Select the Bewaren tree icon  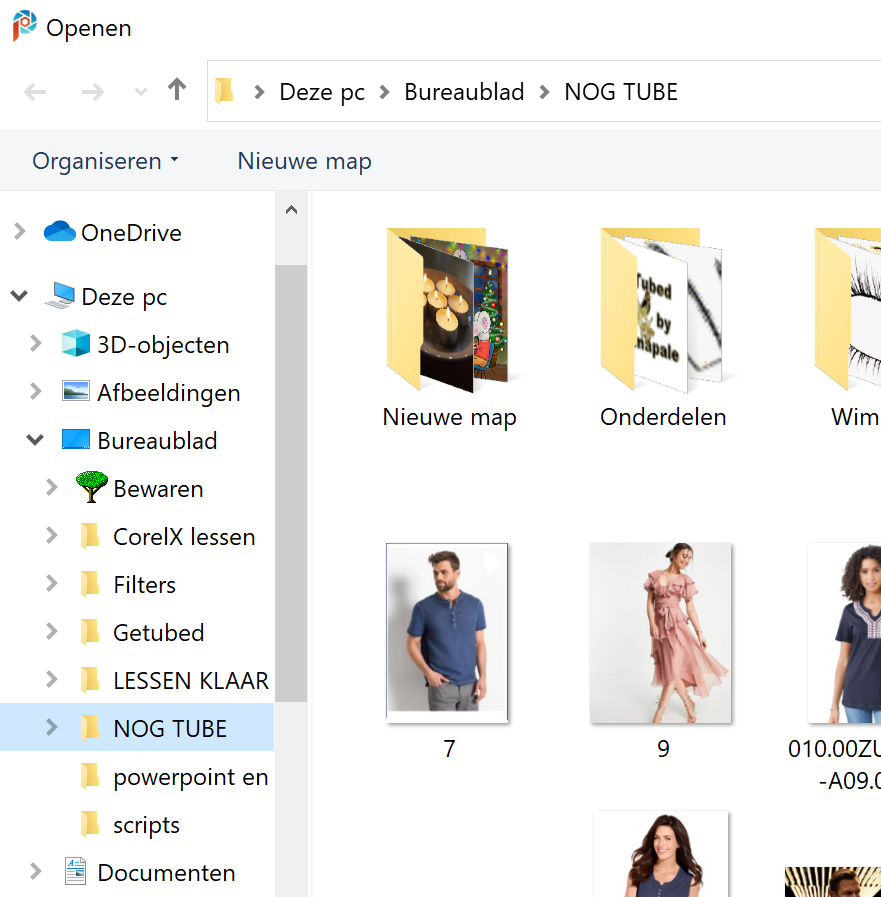(92, 487)
